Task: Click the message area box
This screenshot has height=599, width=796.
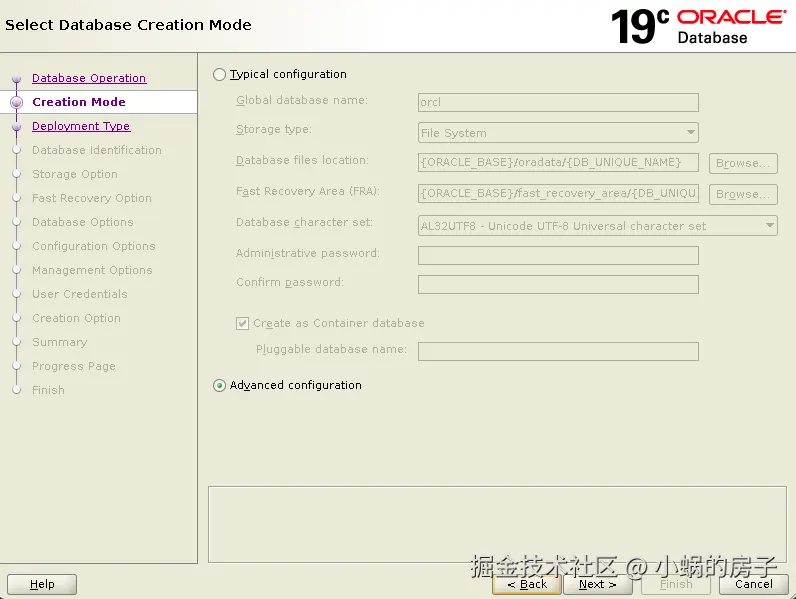Action: tap(497, 524)
